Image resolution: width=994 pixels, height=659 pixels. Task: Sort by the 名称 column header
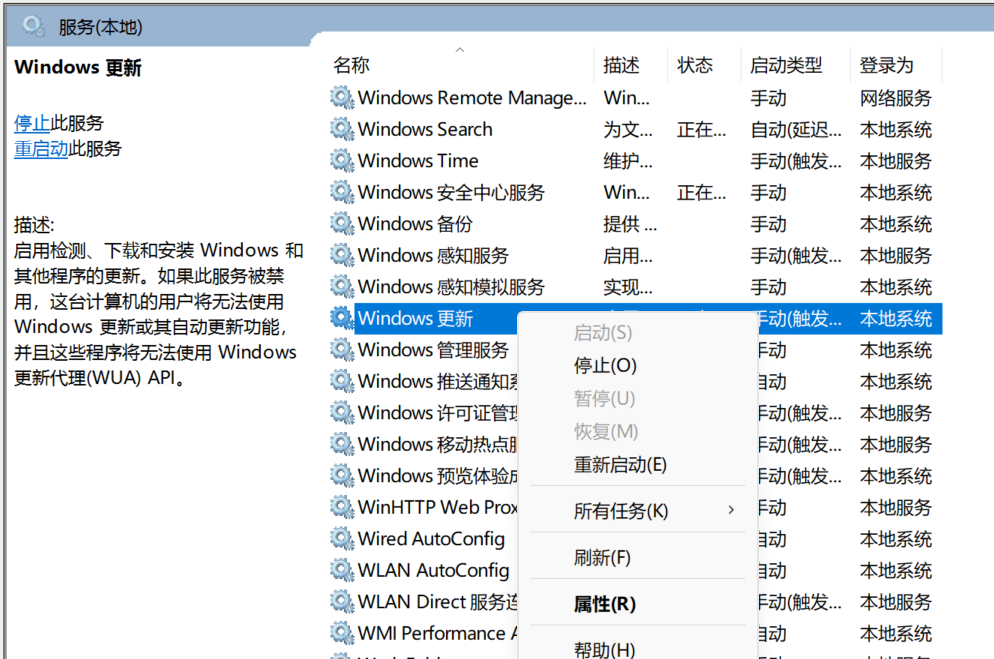[x=351, y=65]
